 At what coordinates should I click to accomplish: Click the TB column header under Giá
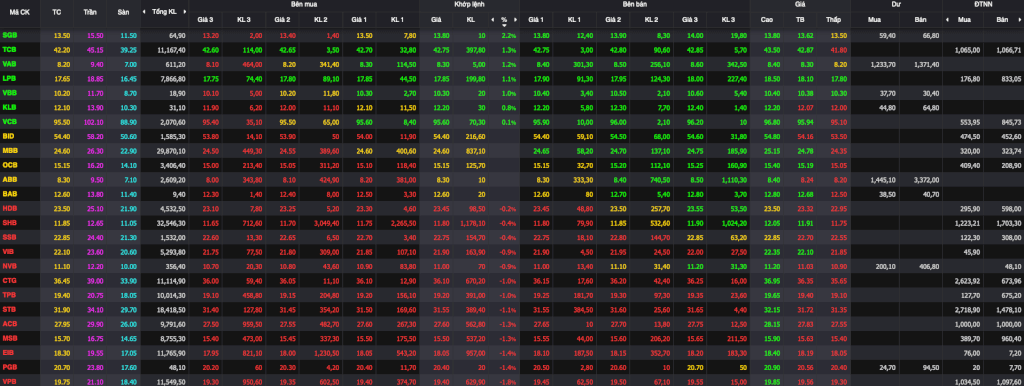pos(800,20)
